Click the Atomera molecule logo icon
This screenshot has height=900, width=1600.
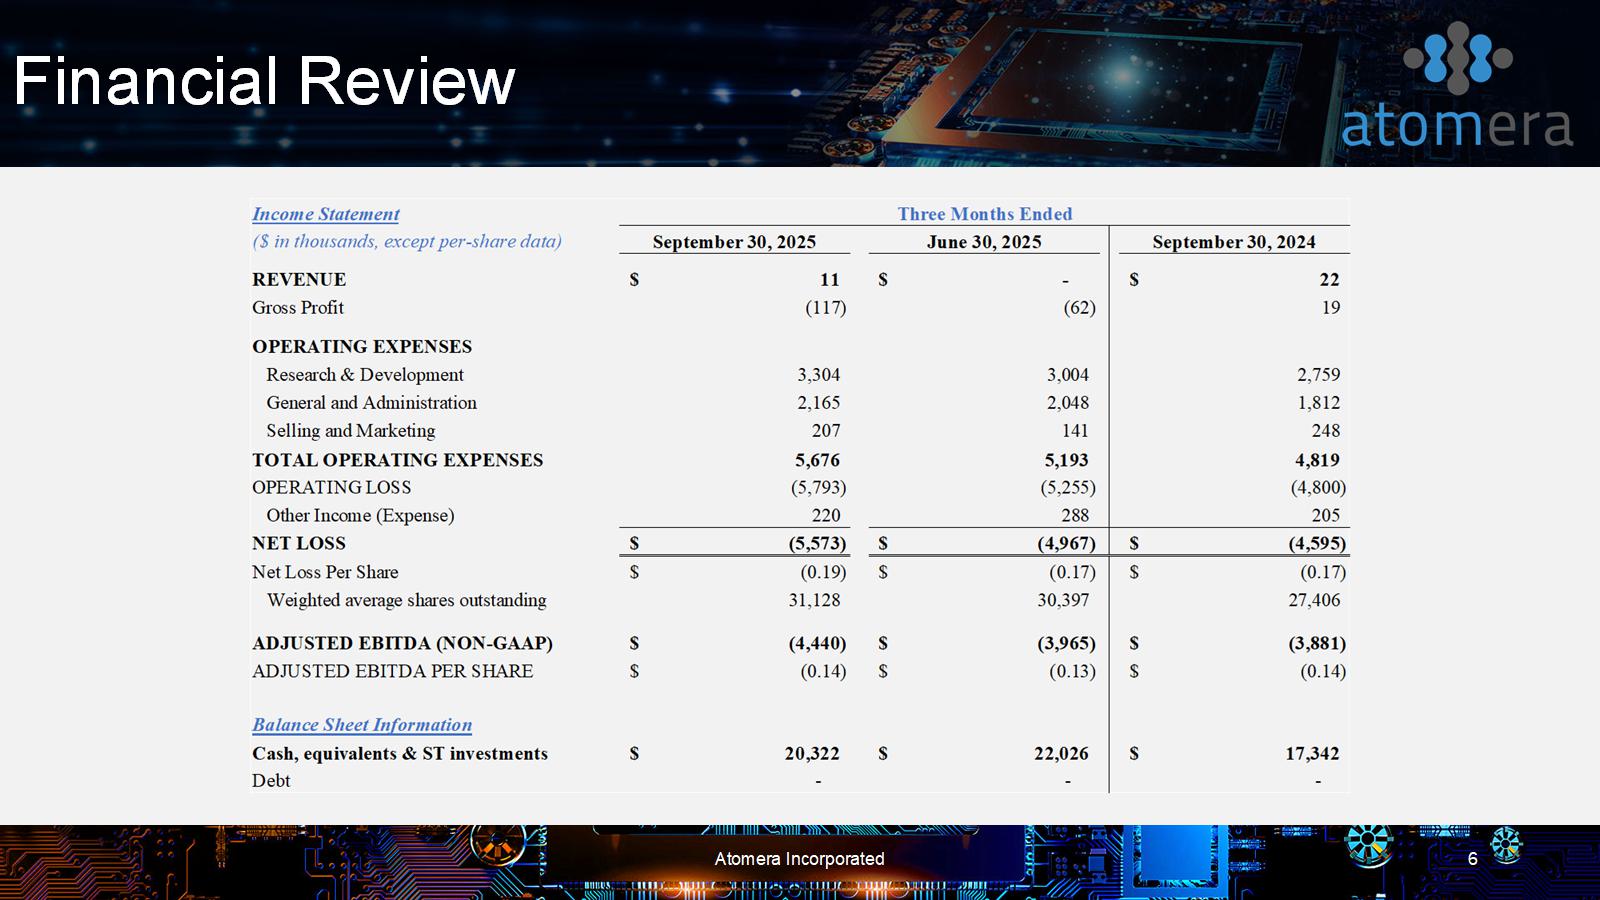click(x=1457, y=57)
